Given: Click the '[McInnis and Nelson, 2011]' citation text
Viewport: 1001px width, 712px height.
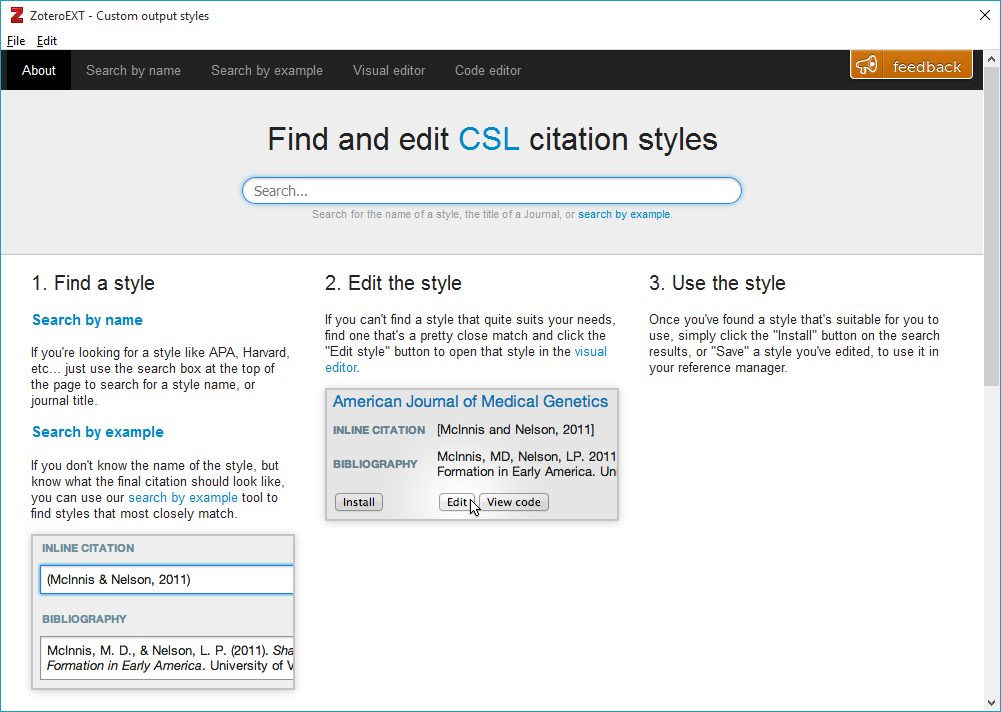Looking at the screenshot, I should click(516, 430).
